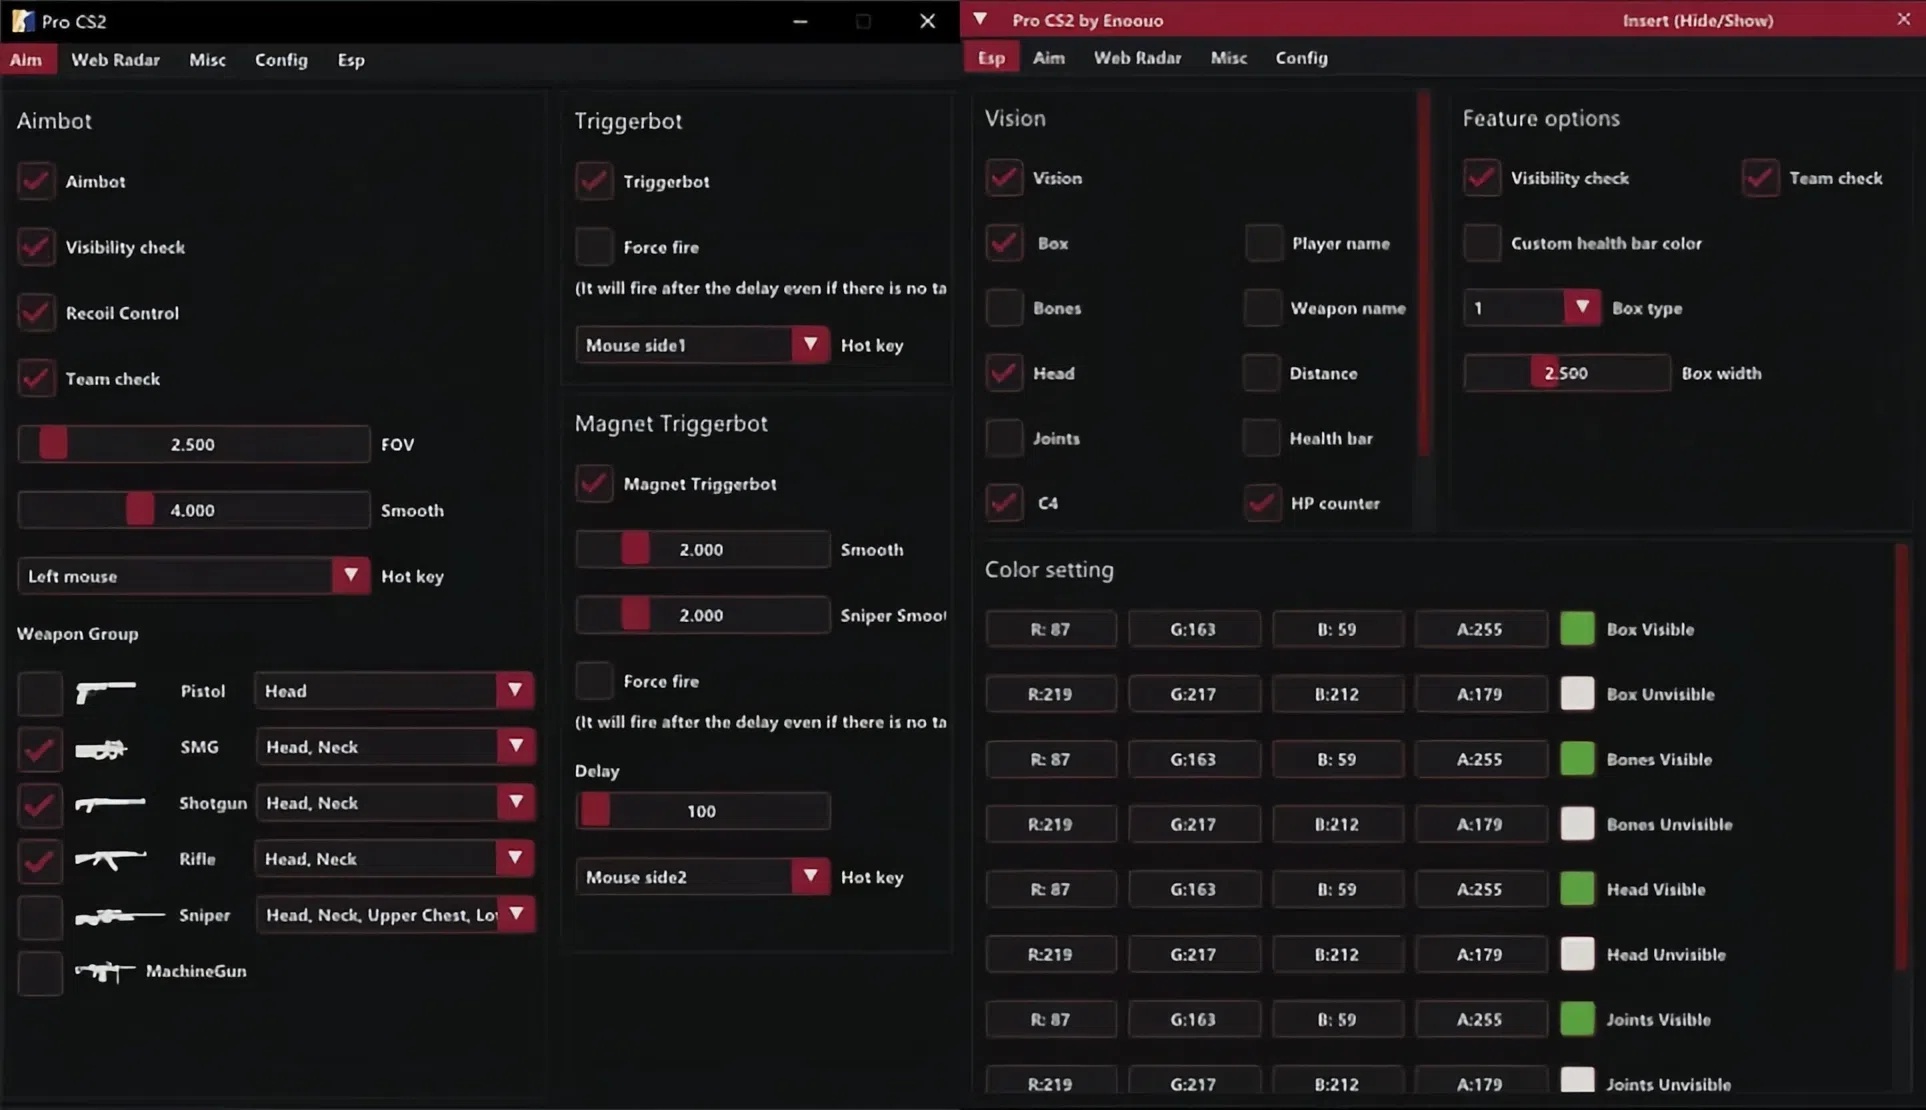The height and width of the screenshot is (1110, 1926).
Task: Disable the Recoil Control checkbox
Action: pyautogui.click(x=36, y=313)
